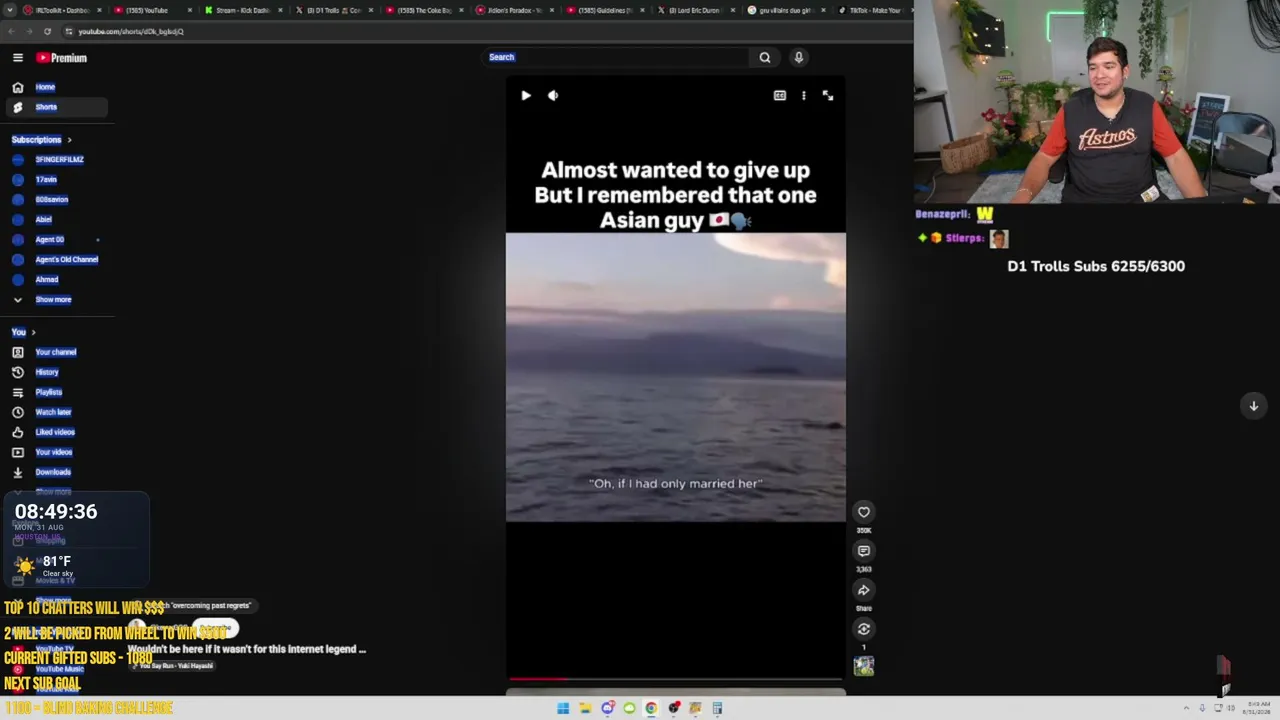Open the Calculator app from the taskbar
This screenshot has width=1280, height=720.
click(717, 708)
